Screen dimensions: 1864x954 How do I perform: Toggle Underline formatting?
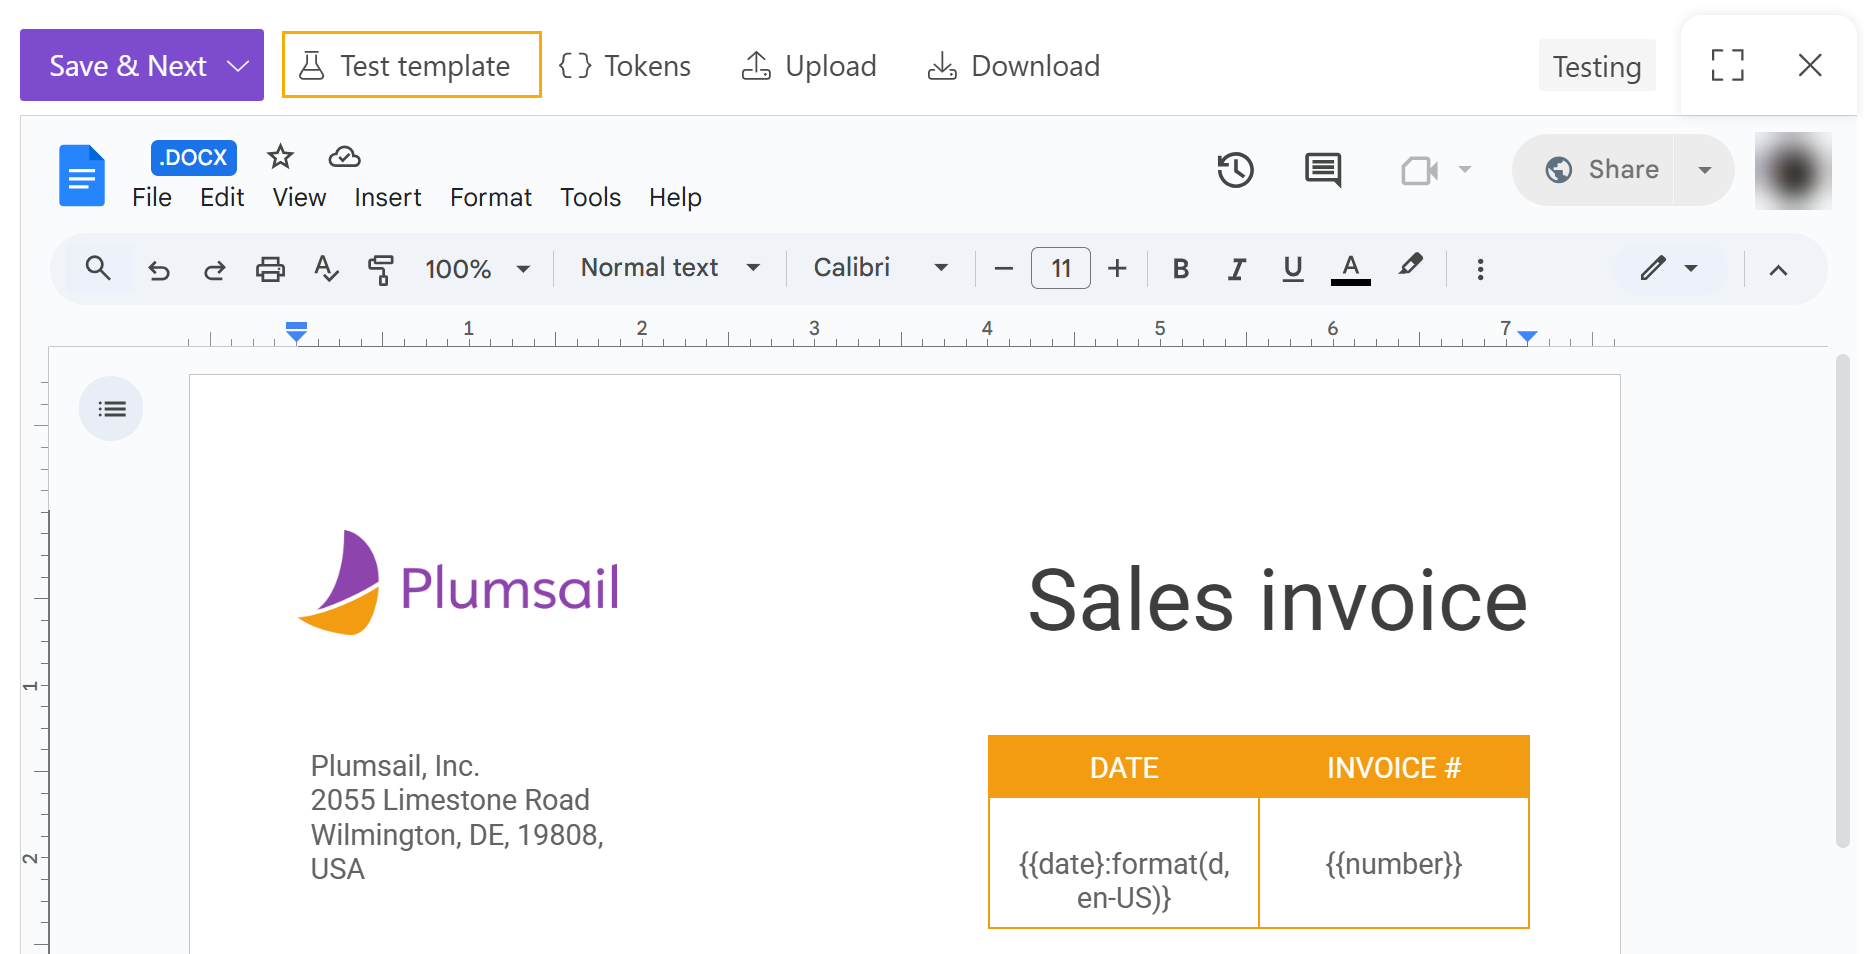(1293, 269)
